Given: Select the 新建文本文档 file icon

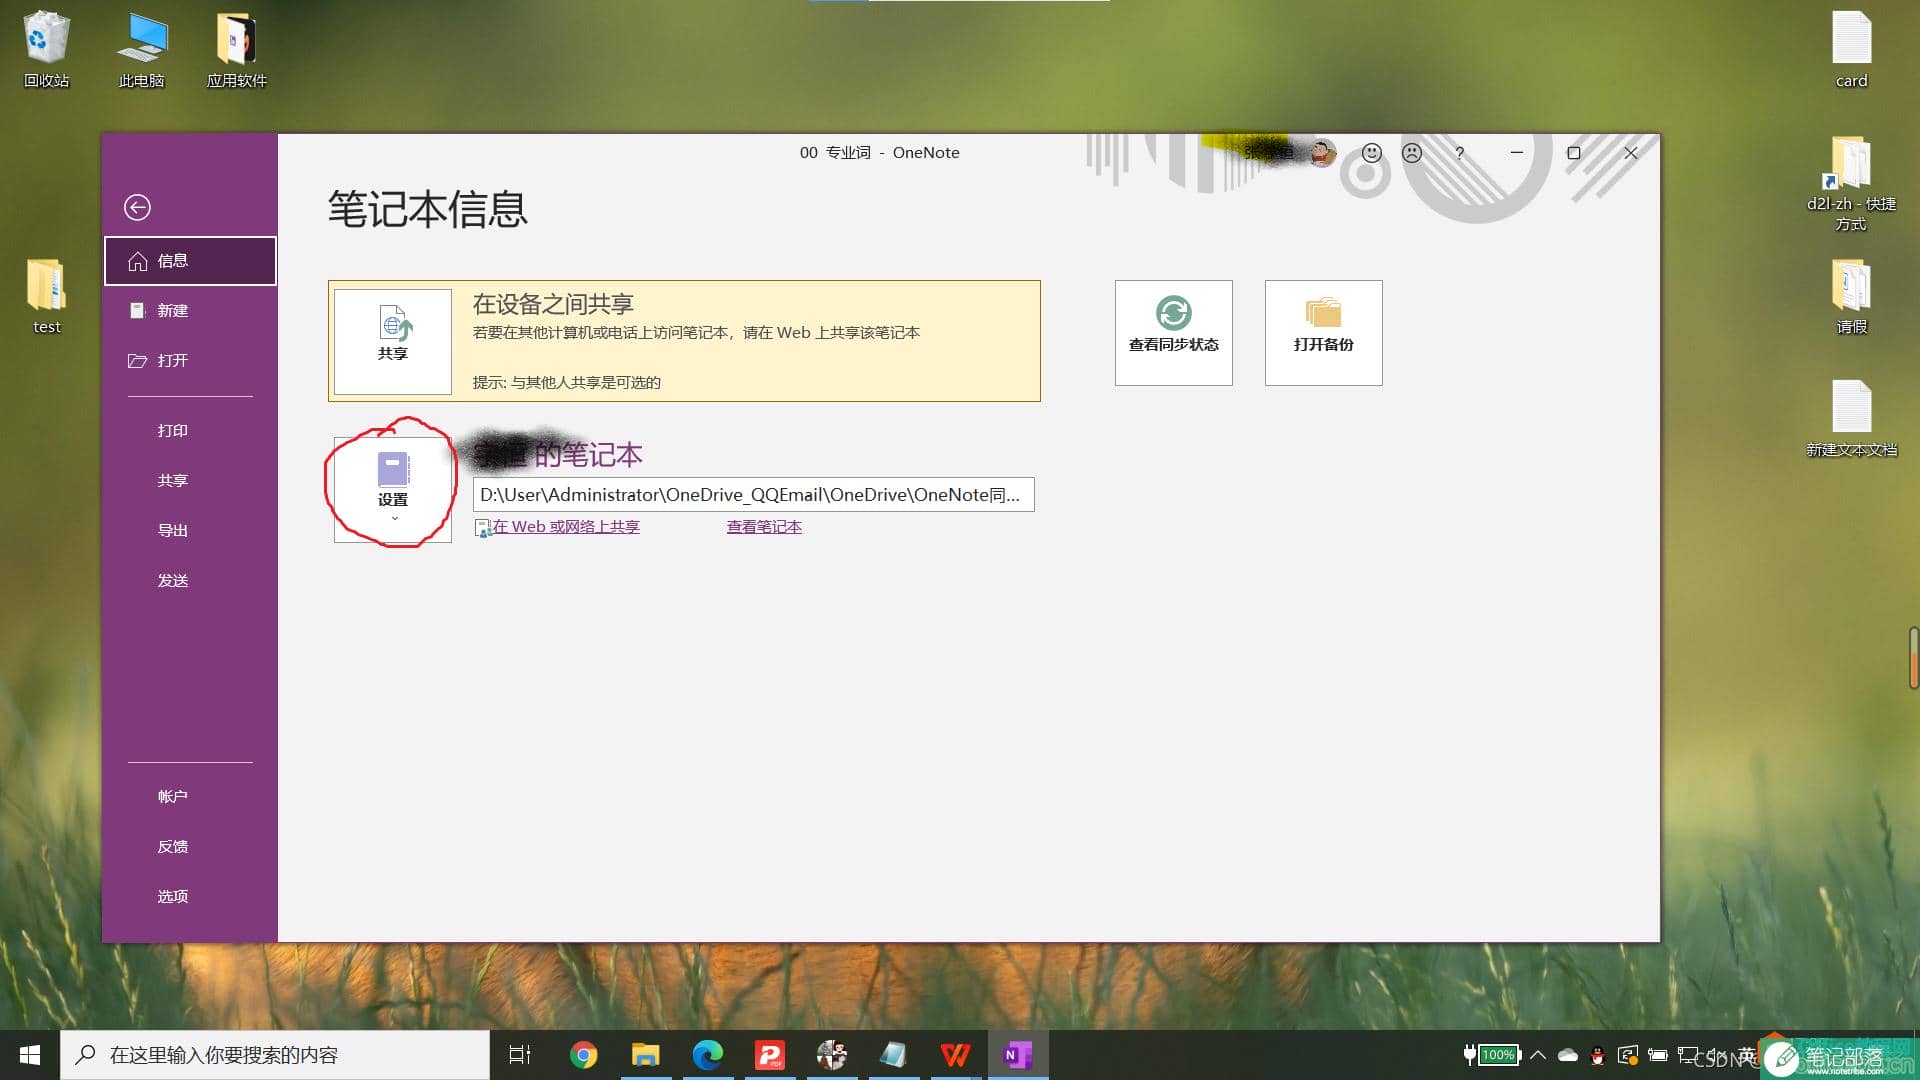Looking at the screenshot, I should click(x=1851, y=419).
